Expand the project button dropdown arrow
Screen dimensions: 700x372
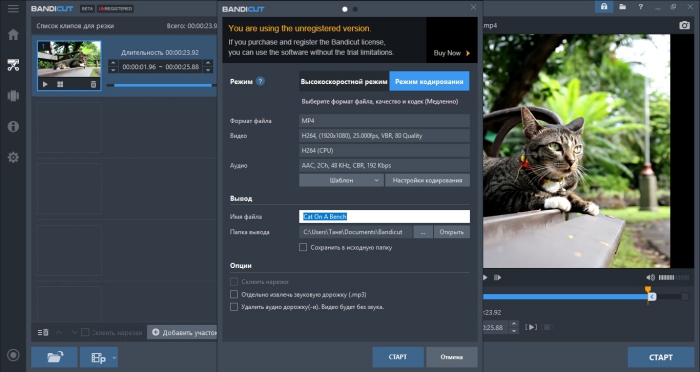[114, 358]
